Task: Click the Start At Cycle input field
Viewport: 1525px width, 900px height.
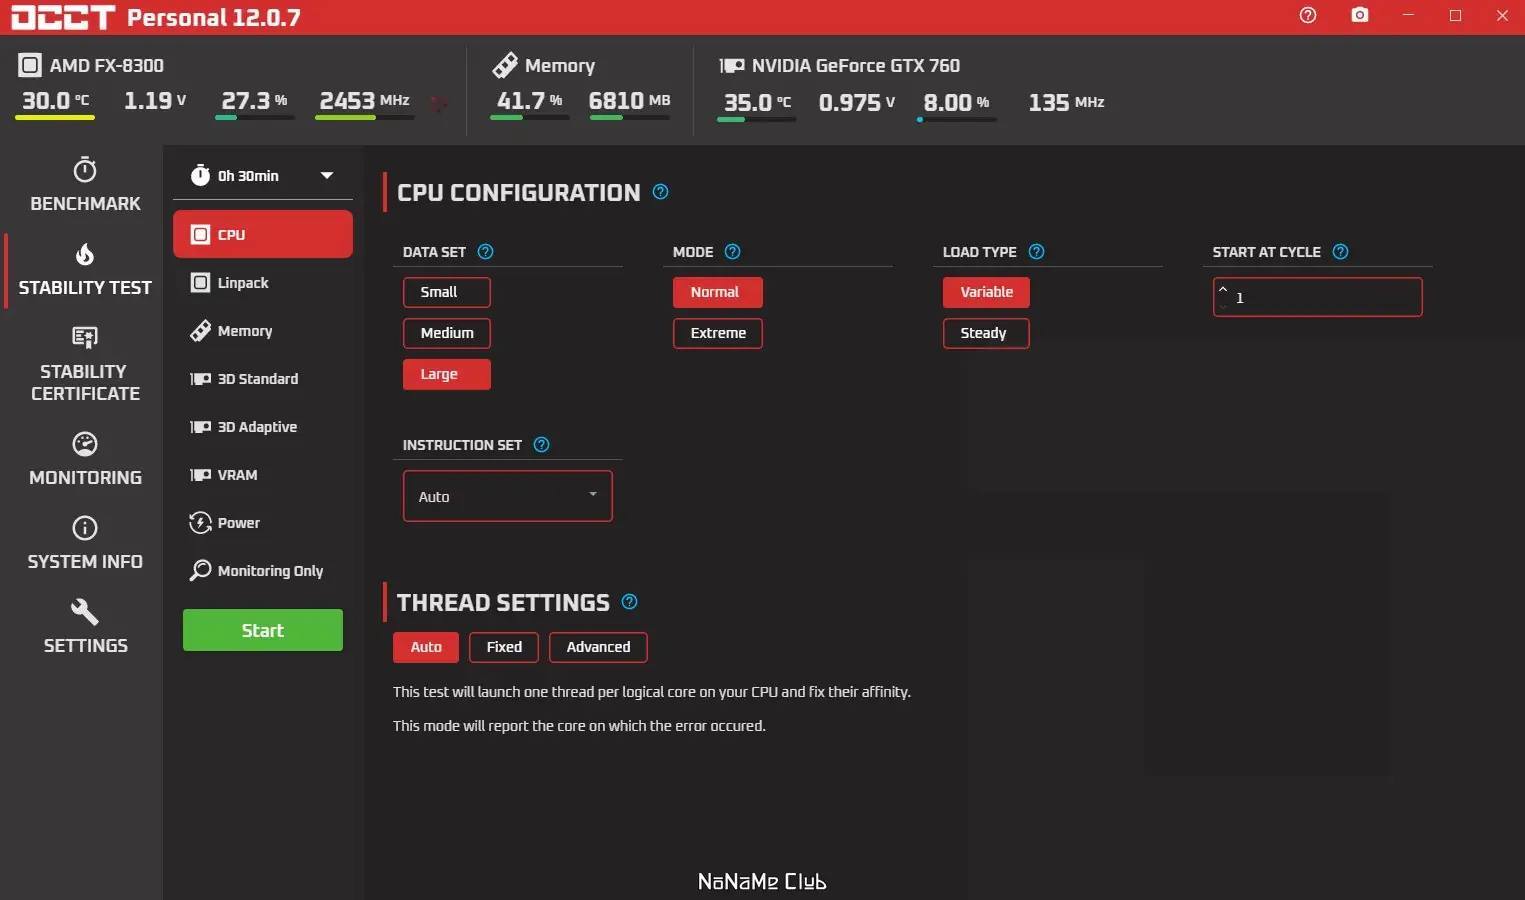Action: coord(1318,297)
